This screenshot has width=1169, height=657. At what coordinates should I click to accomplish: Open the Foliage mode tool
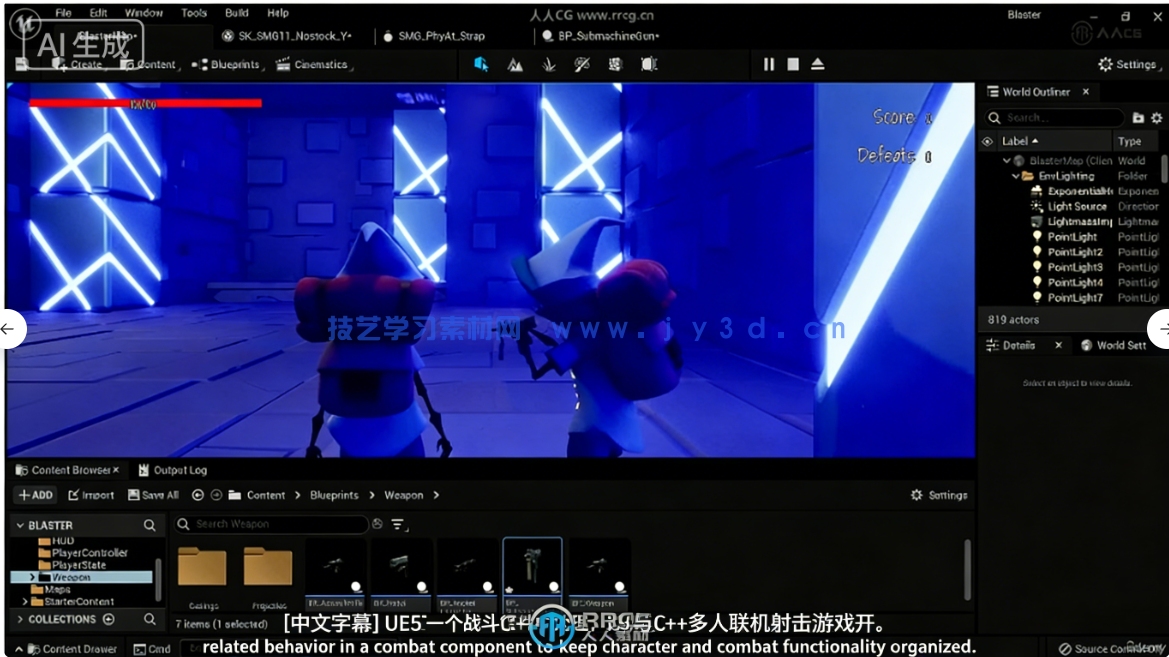[547, 64]
